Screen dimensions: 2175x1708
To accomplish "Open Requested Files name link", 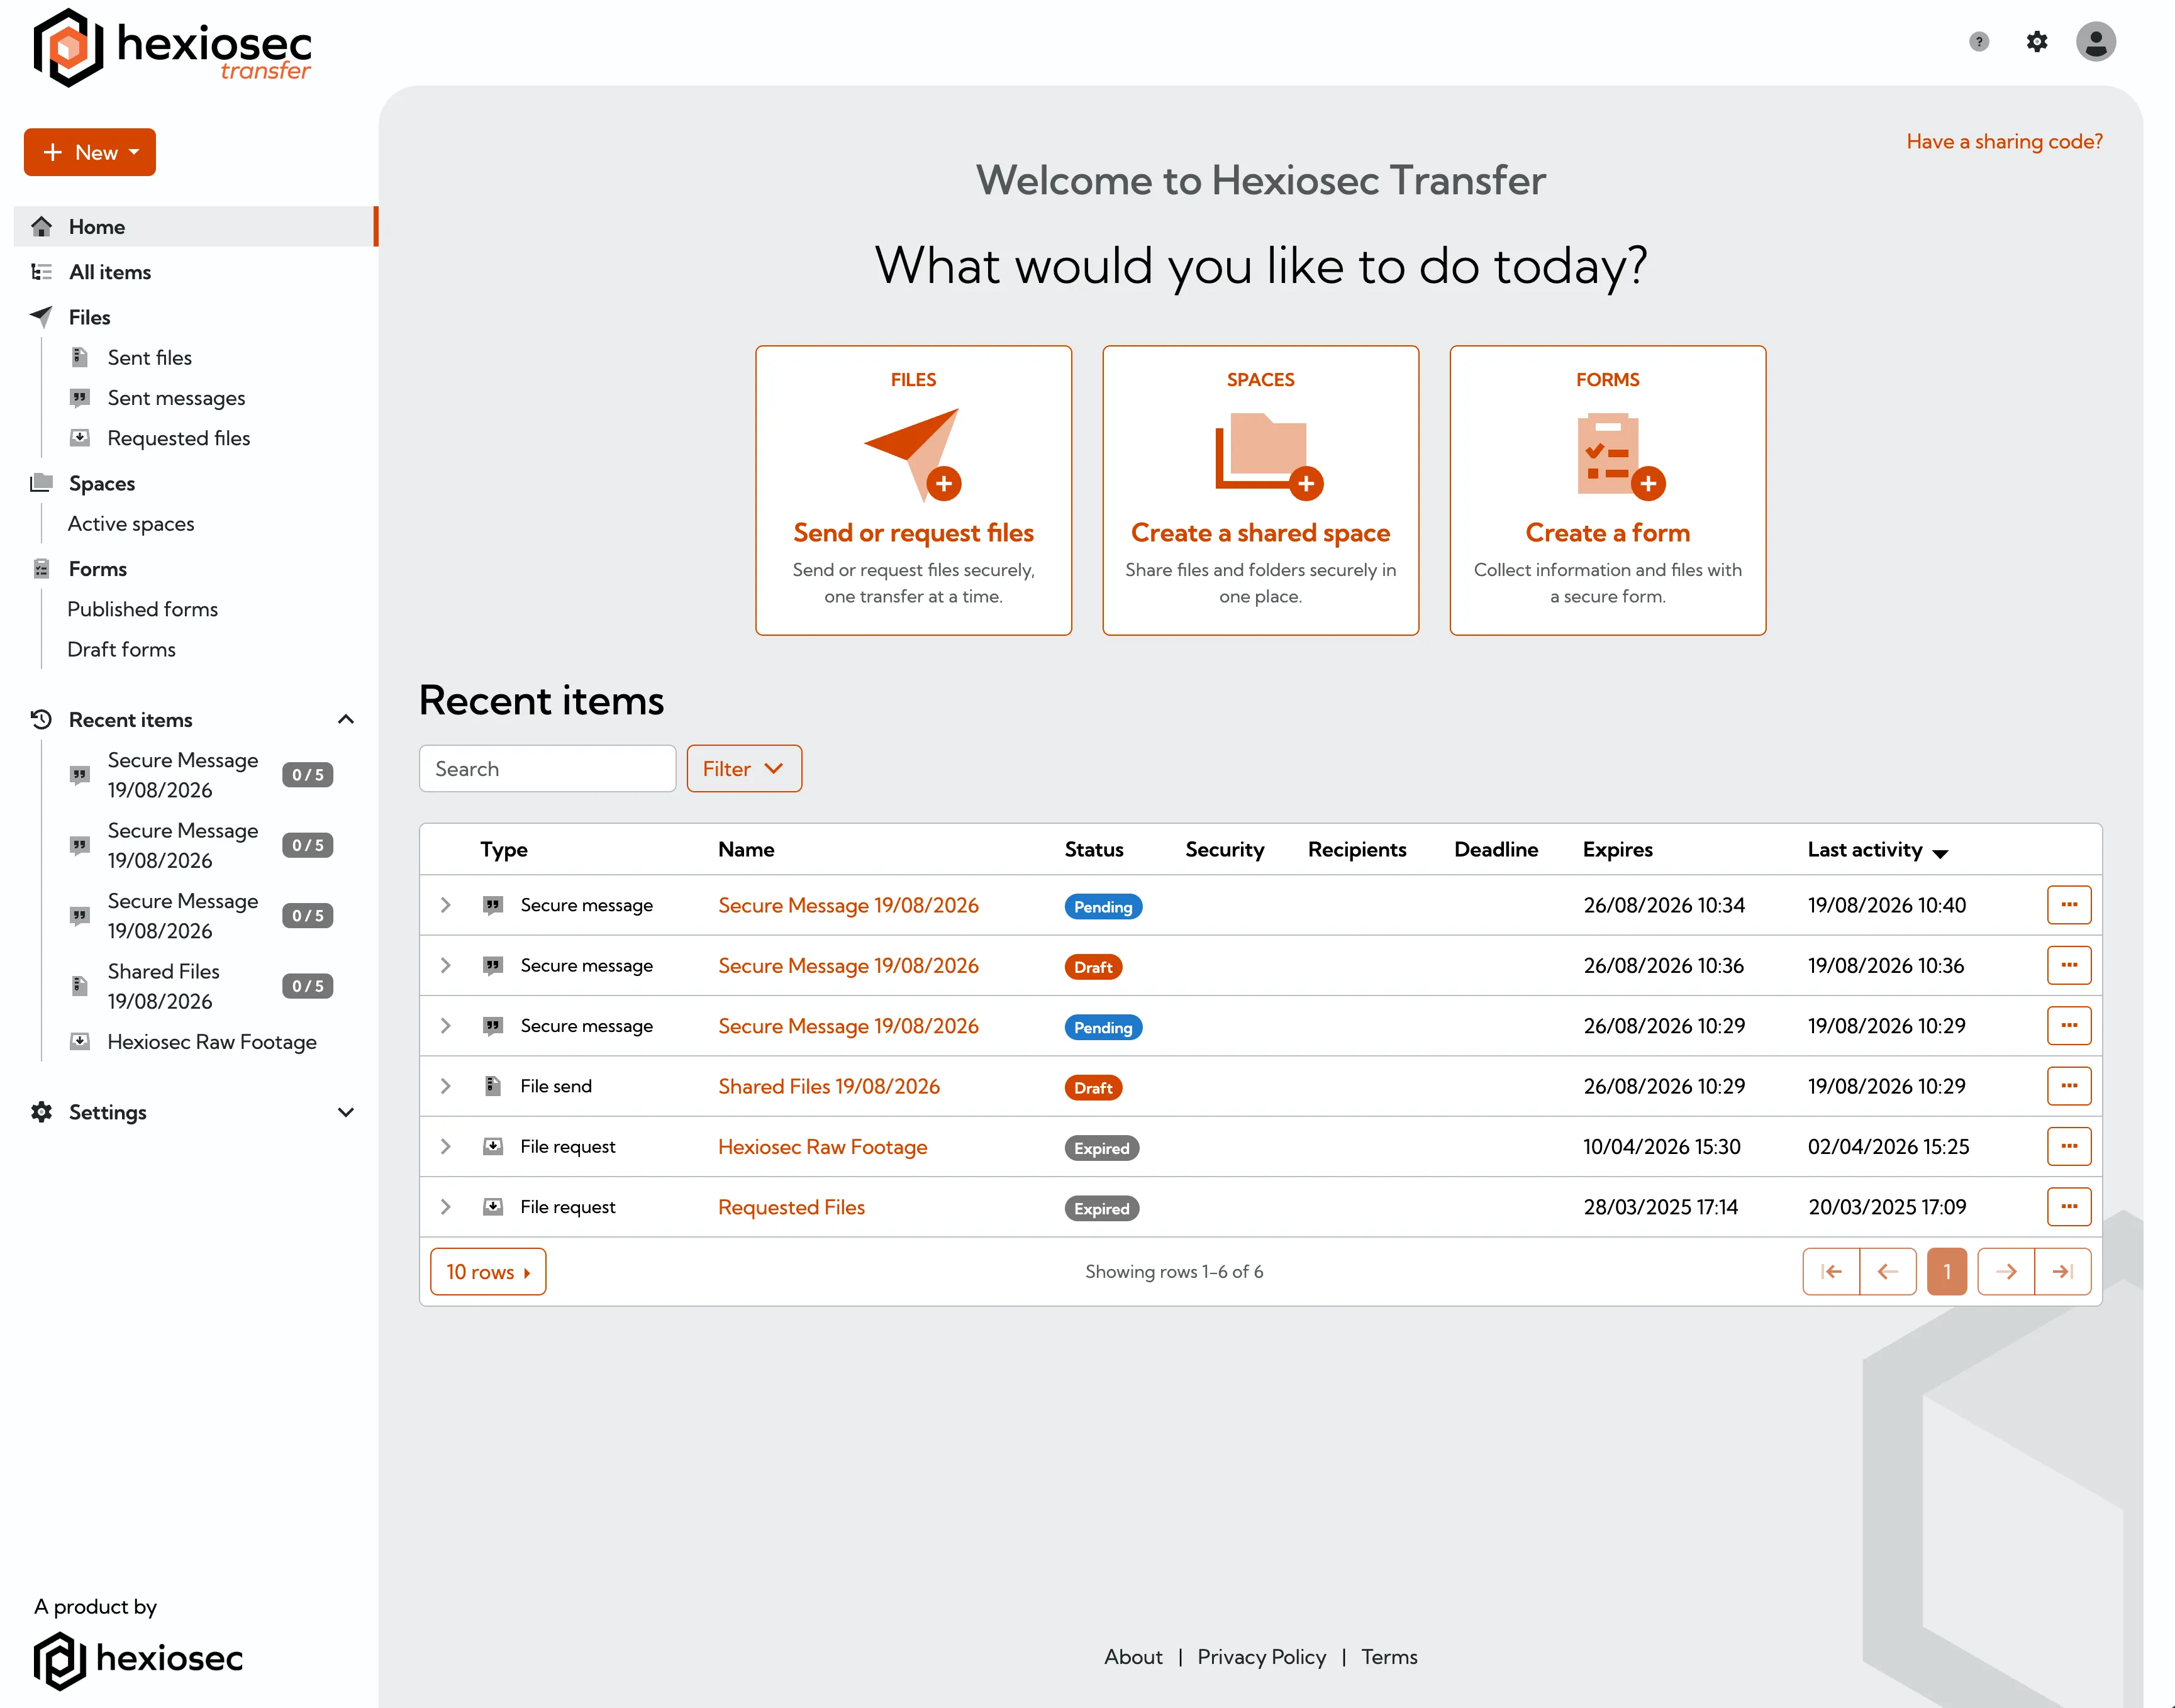I will point(791,1207).
